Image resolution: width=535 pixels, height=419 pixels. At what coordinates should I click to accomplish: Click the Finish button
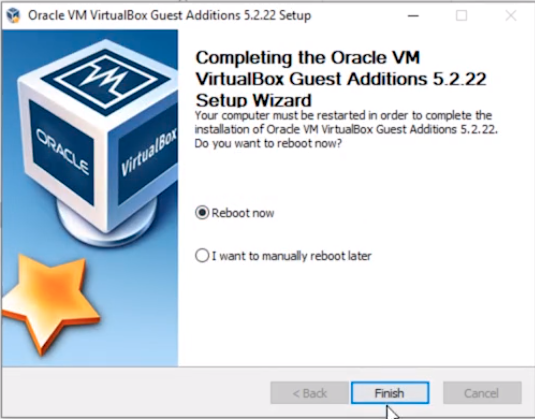pos(390,393)
